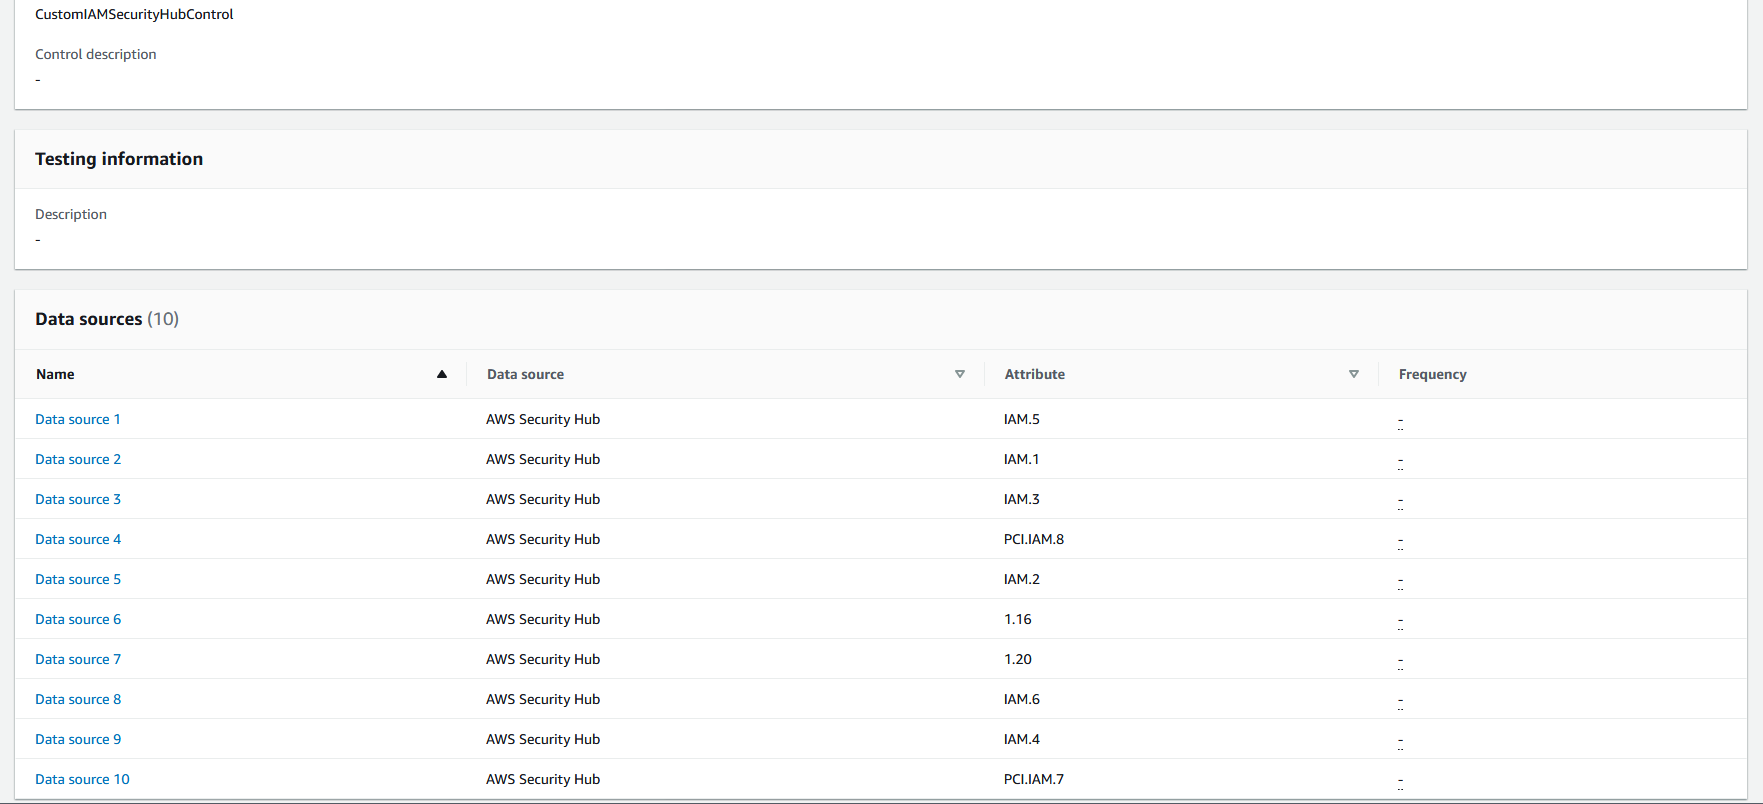This screenshot has height=804, width=1763.
Task: Click the Control description label
Action: tap(96, 54)
